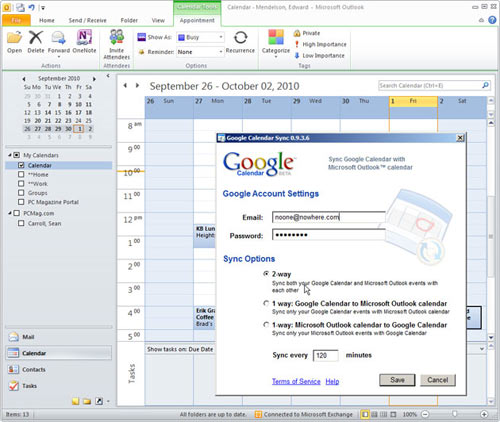This screenshot has width=500, height=422.
Task: Send the appointment to OneNote
Action: pos(84,42)
